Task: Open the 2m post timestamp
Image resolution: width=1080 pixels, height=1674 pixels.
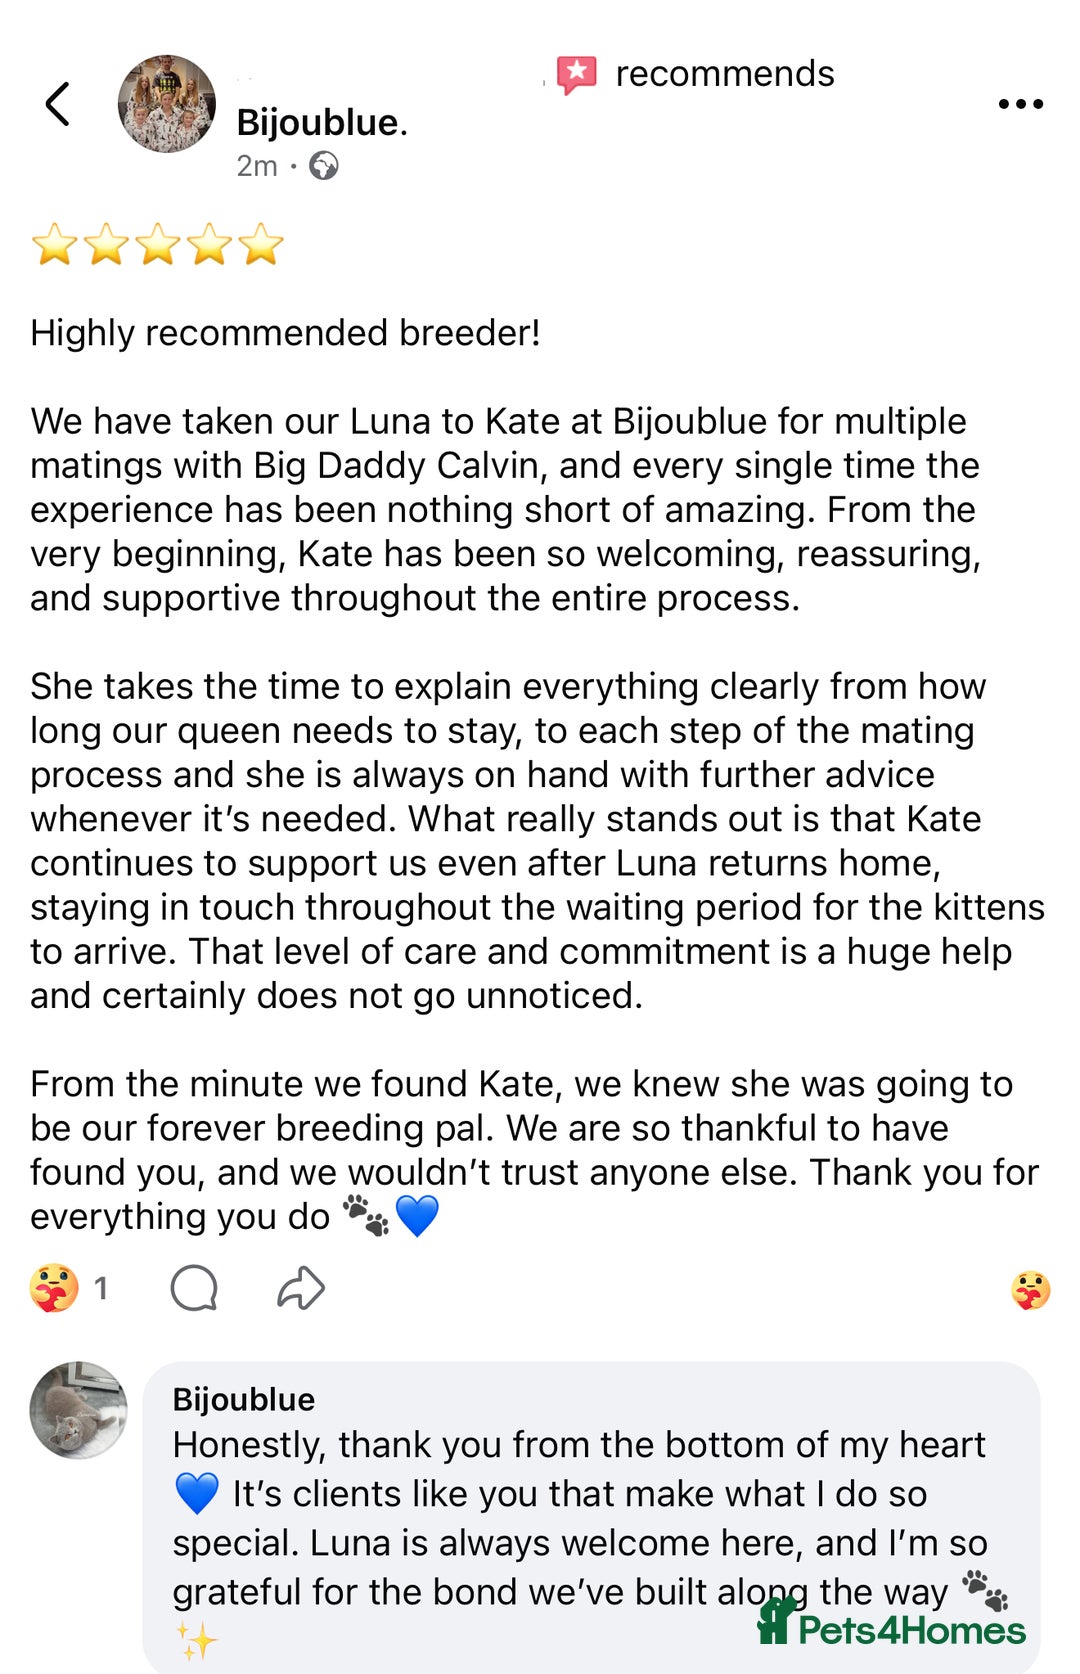Action: pos(256,166)
